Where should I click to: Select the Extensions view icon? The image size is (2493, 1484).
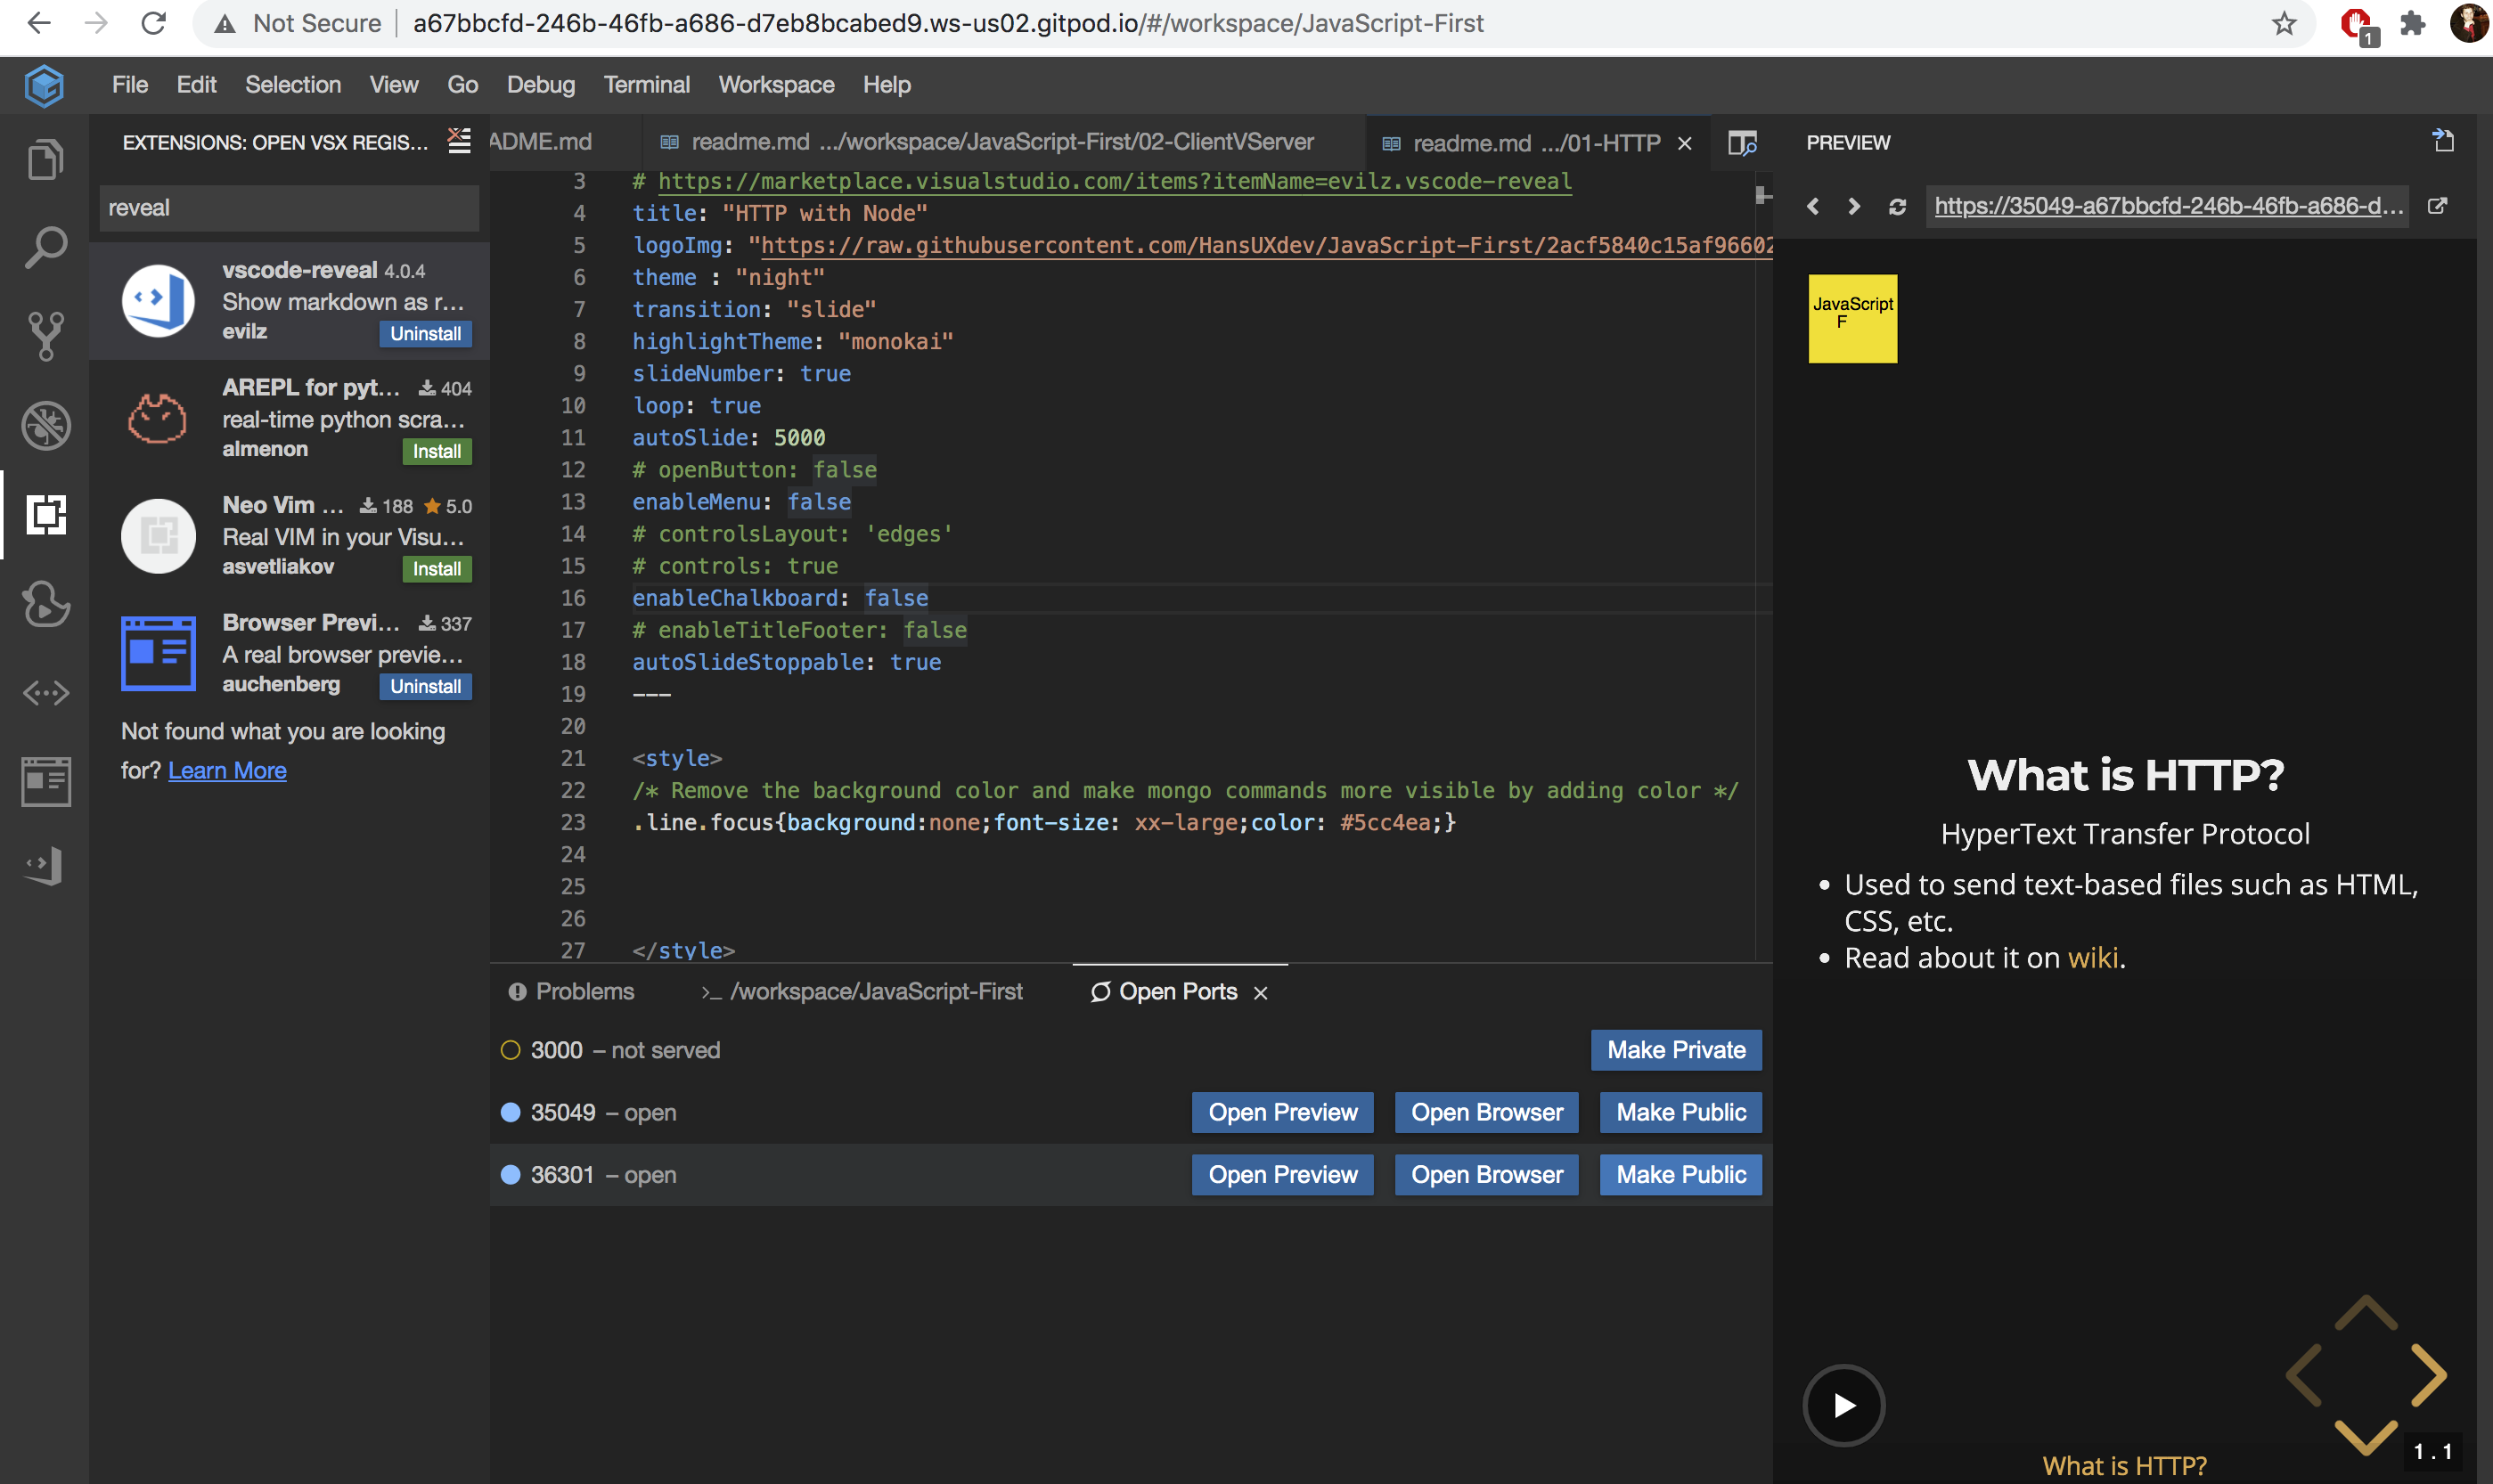[45, 515]
